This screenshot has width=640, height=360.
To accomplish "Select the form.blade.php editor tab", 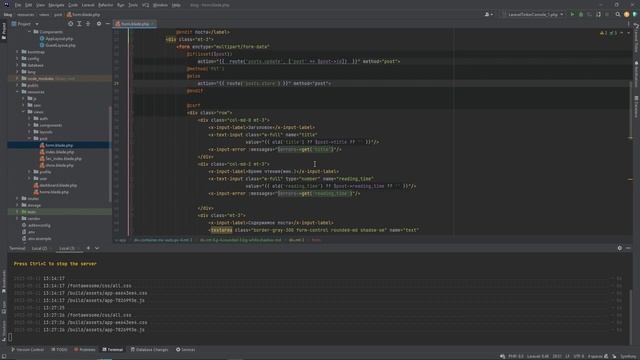I will [x=135, y=24].
